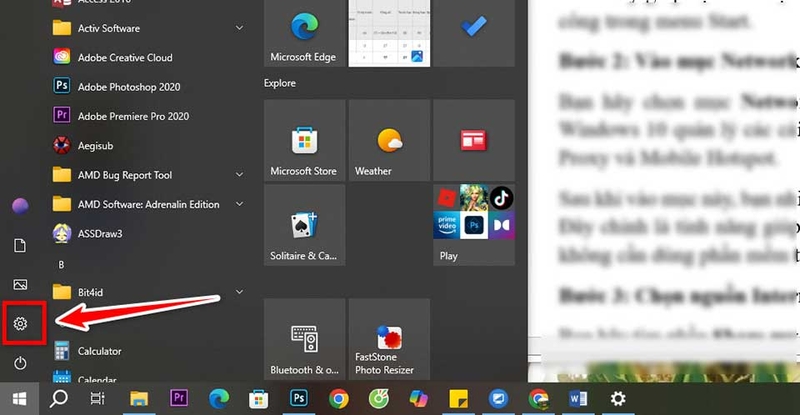Open taskbar Search magnifier
Viewport: 800px width, 415px height.
59,399
